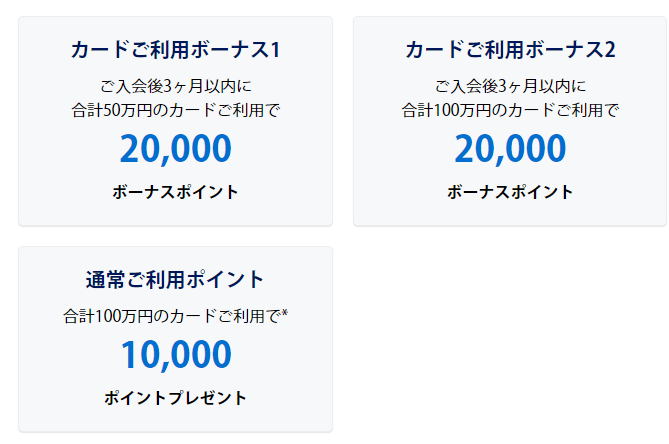Screen dimensions: 669x444
Task: Click ご入会後3ヶ月以内に text in ボーナス1 card
Action: click(175, 85)
